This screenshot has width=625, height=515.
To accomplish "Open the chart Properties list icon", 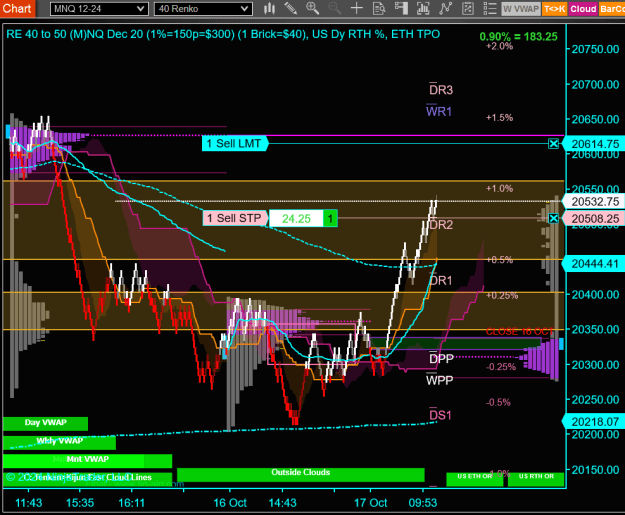I will [x=489, y=8].
